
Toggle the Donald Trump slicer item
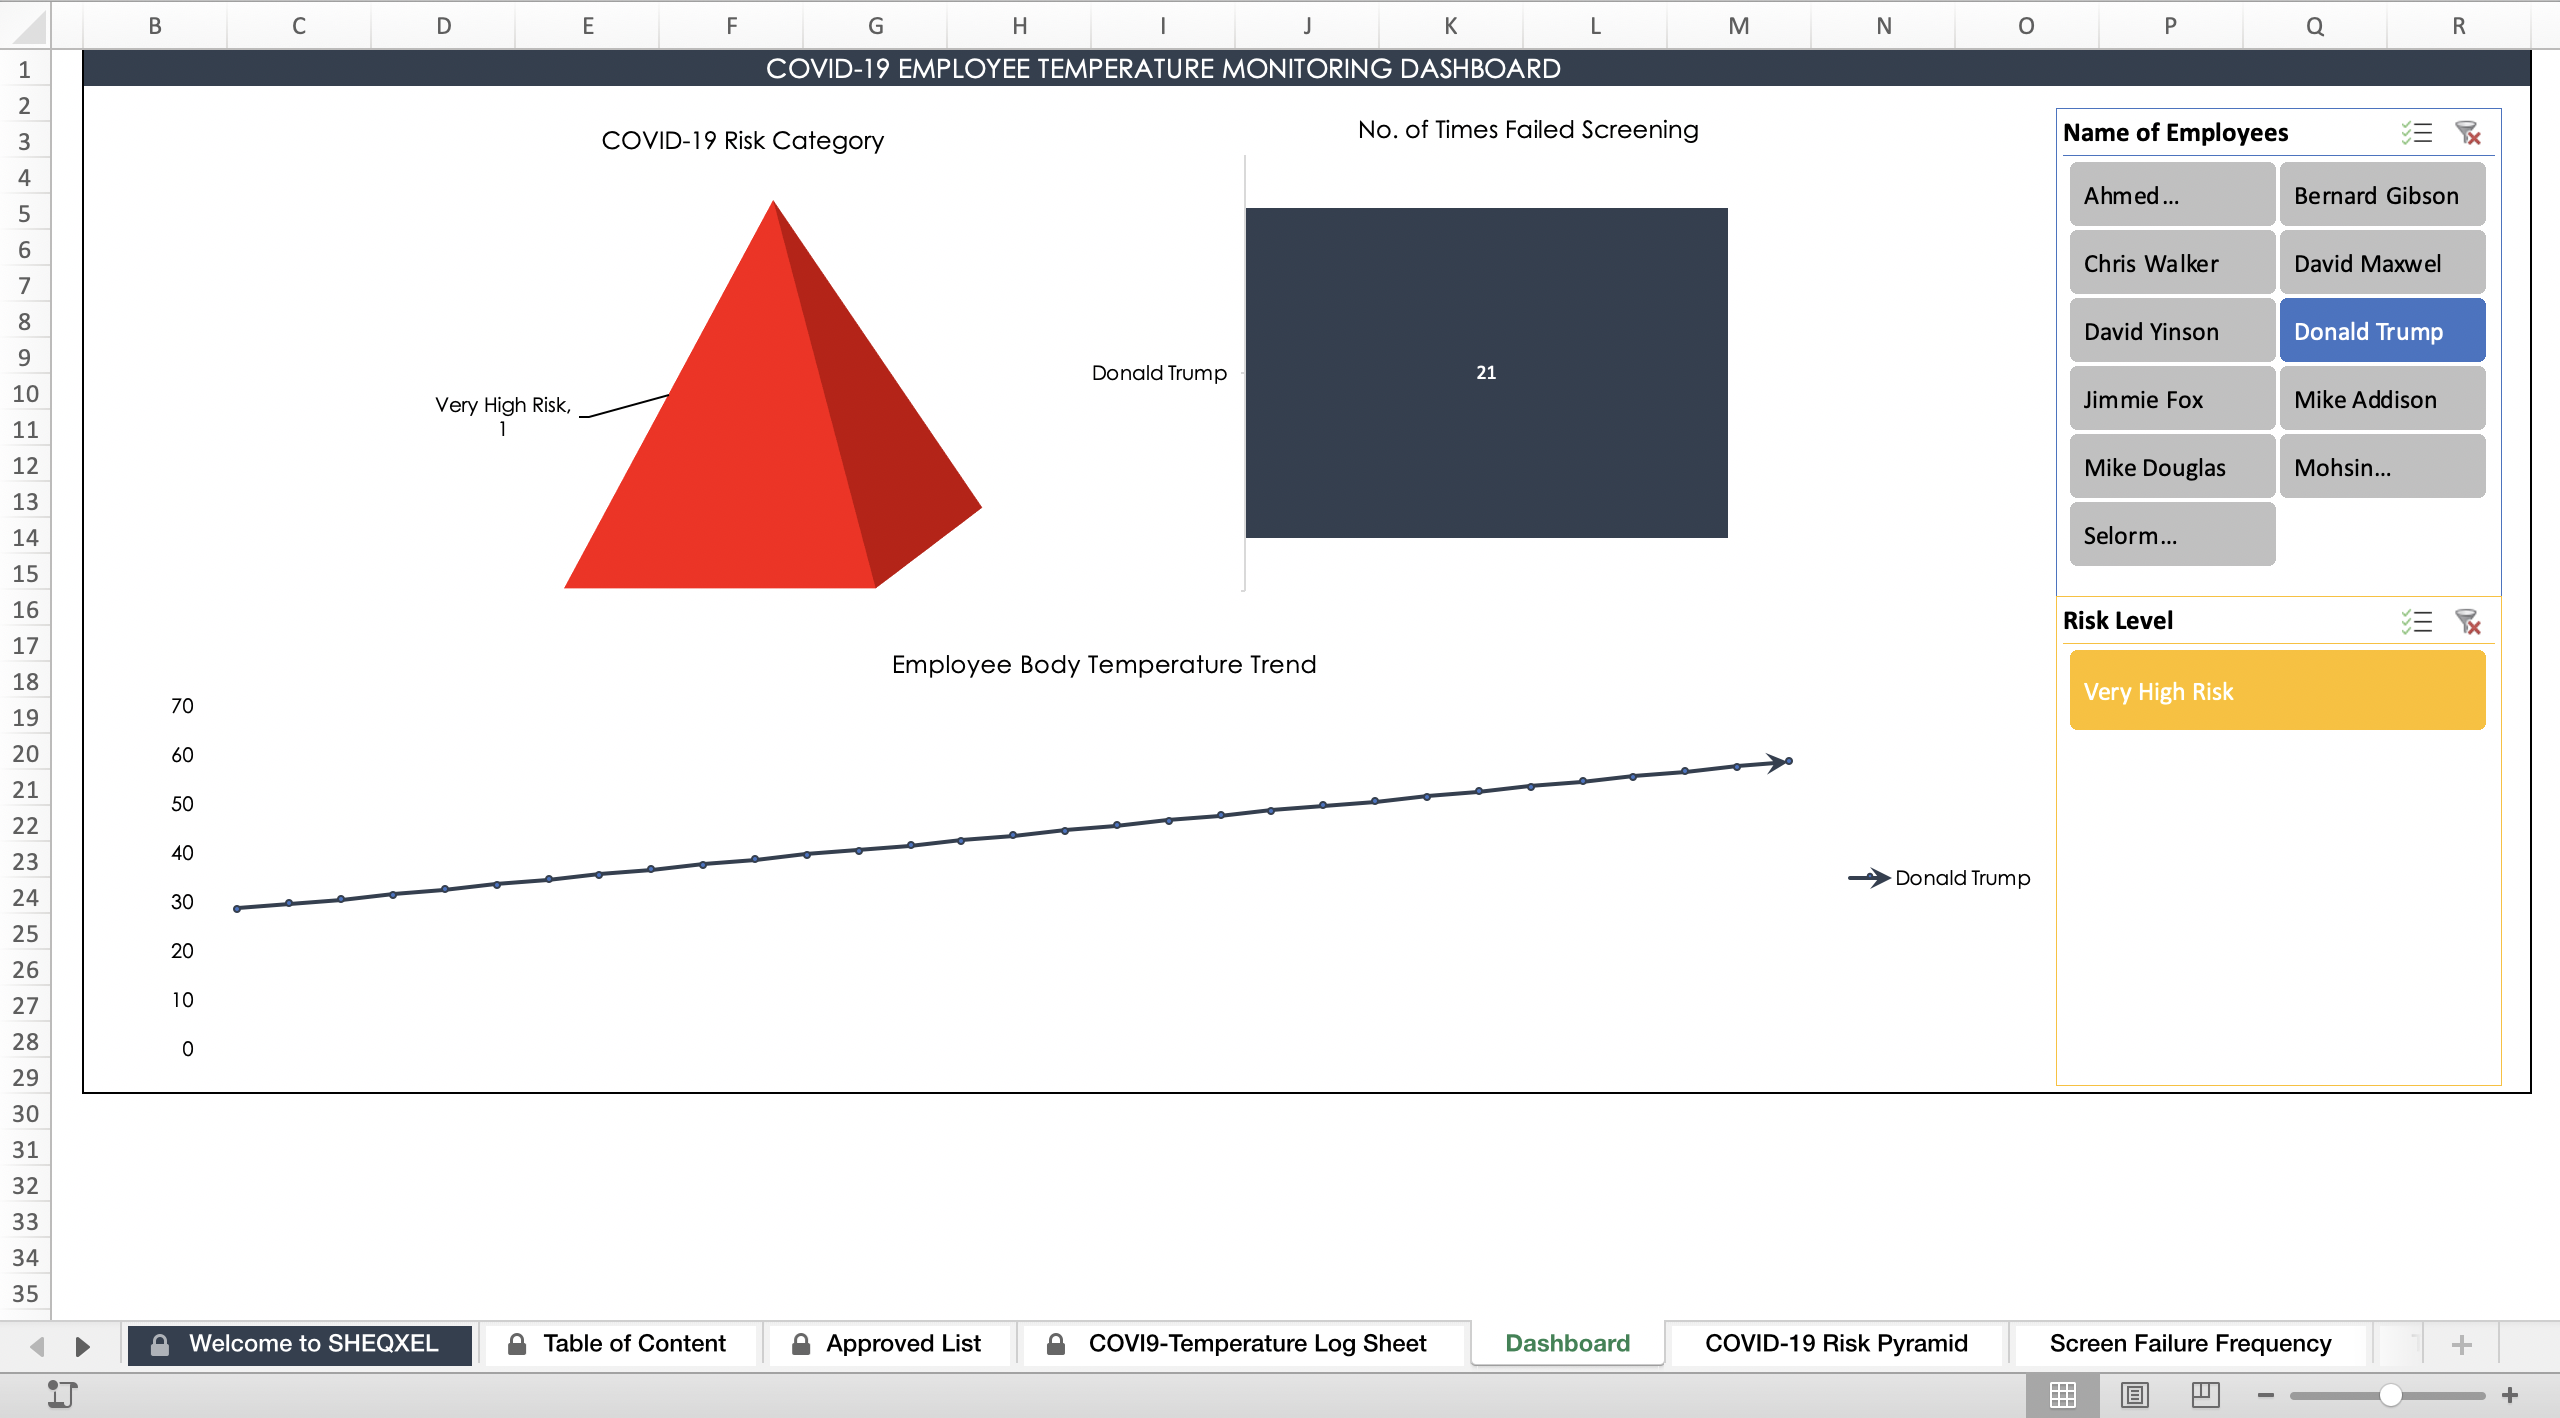coord(2382,331)
